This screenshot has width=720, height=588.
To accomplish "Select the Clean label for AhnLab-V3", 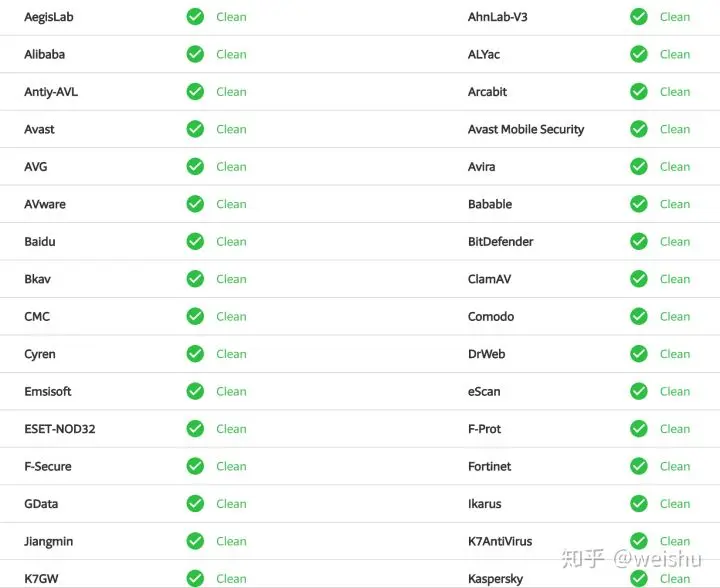I will 675,17.
